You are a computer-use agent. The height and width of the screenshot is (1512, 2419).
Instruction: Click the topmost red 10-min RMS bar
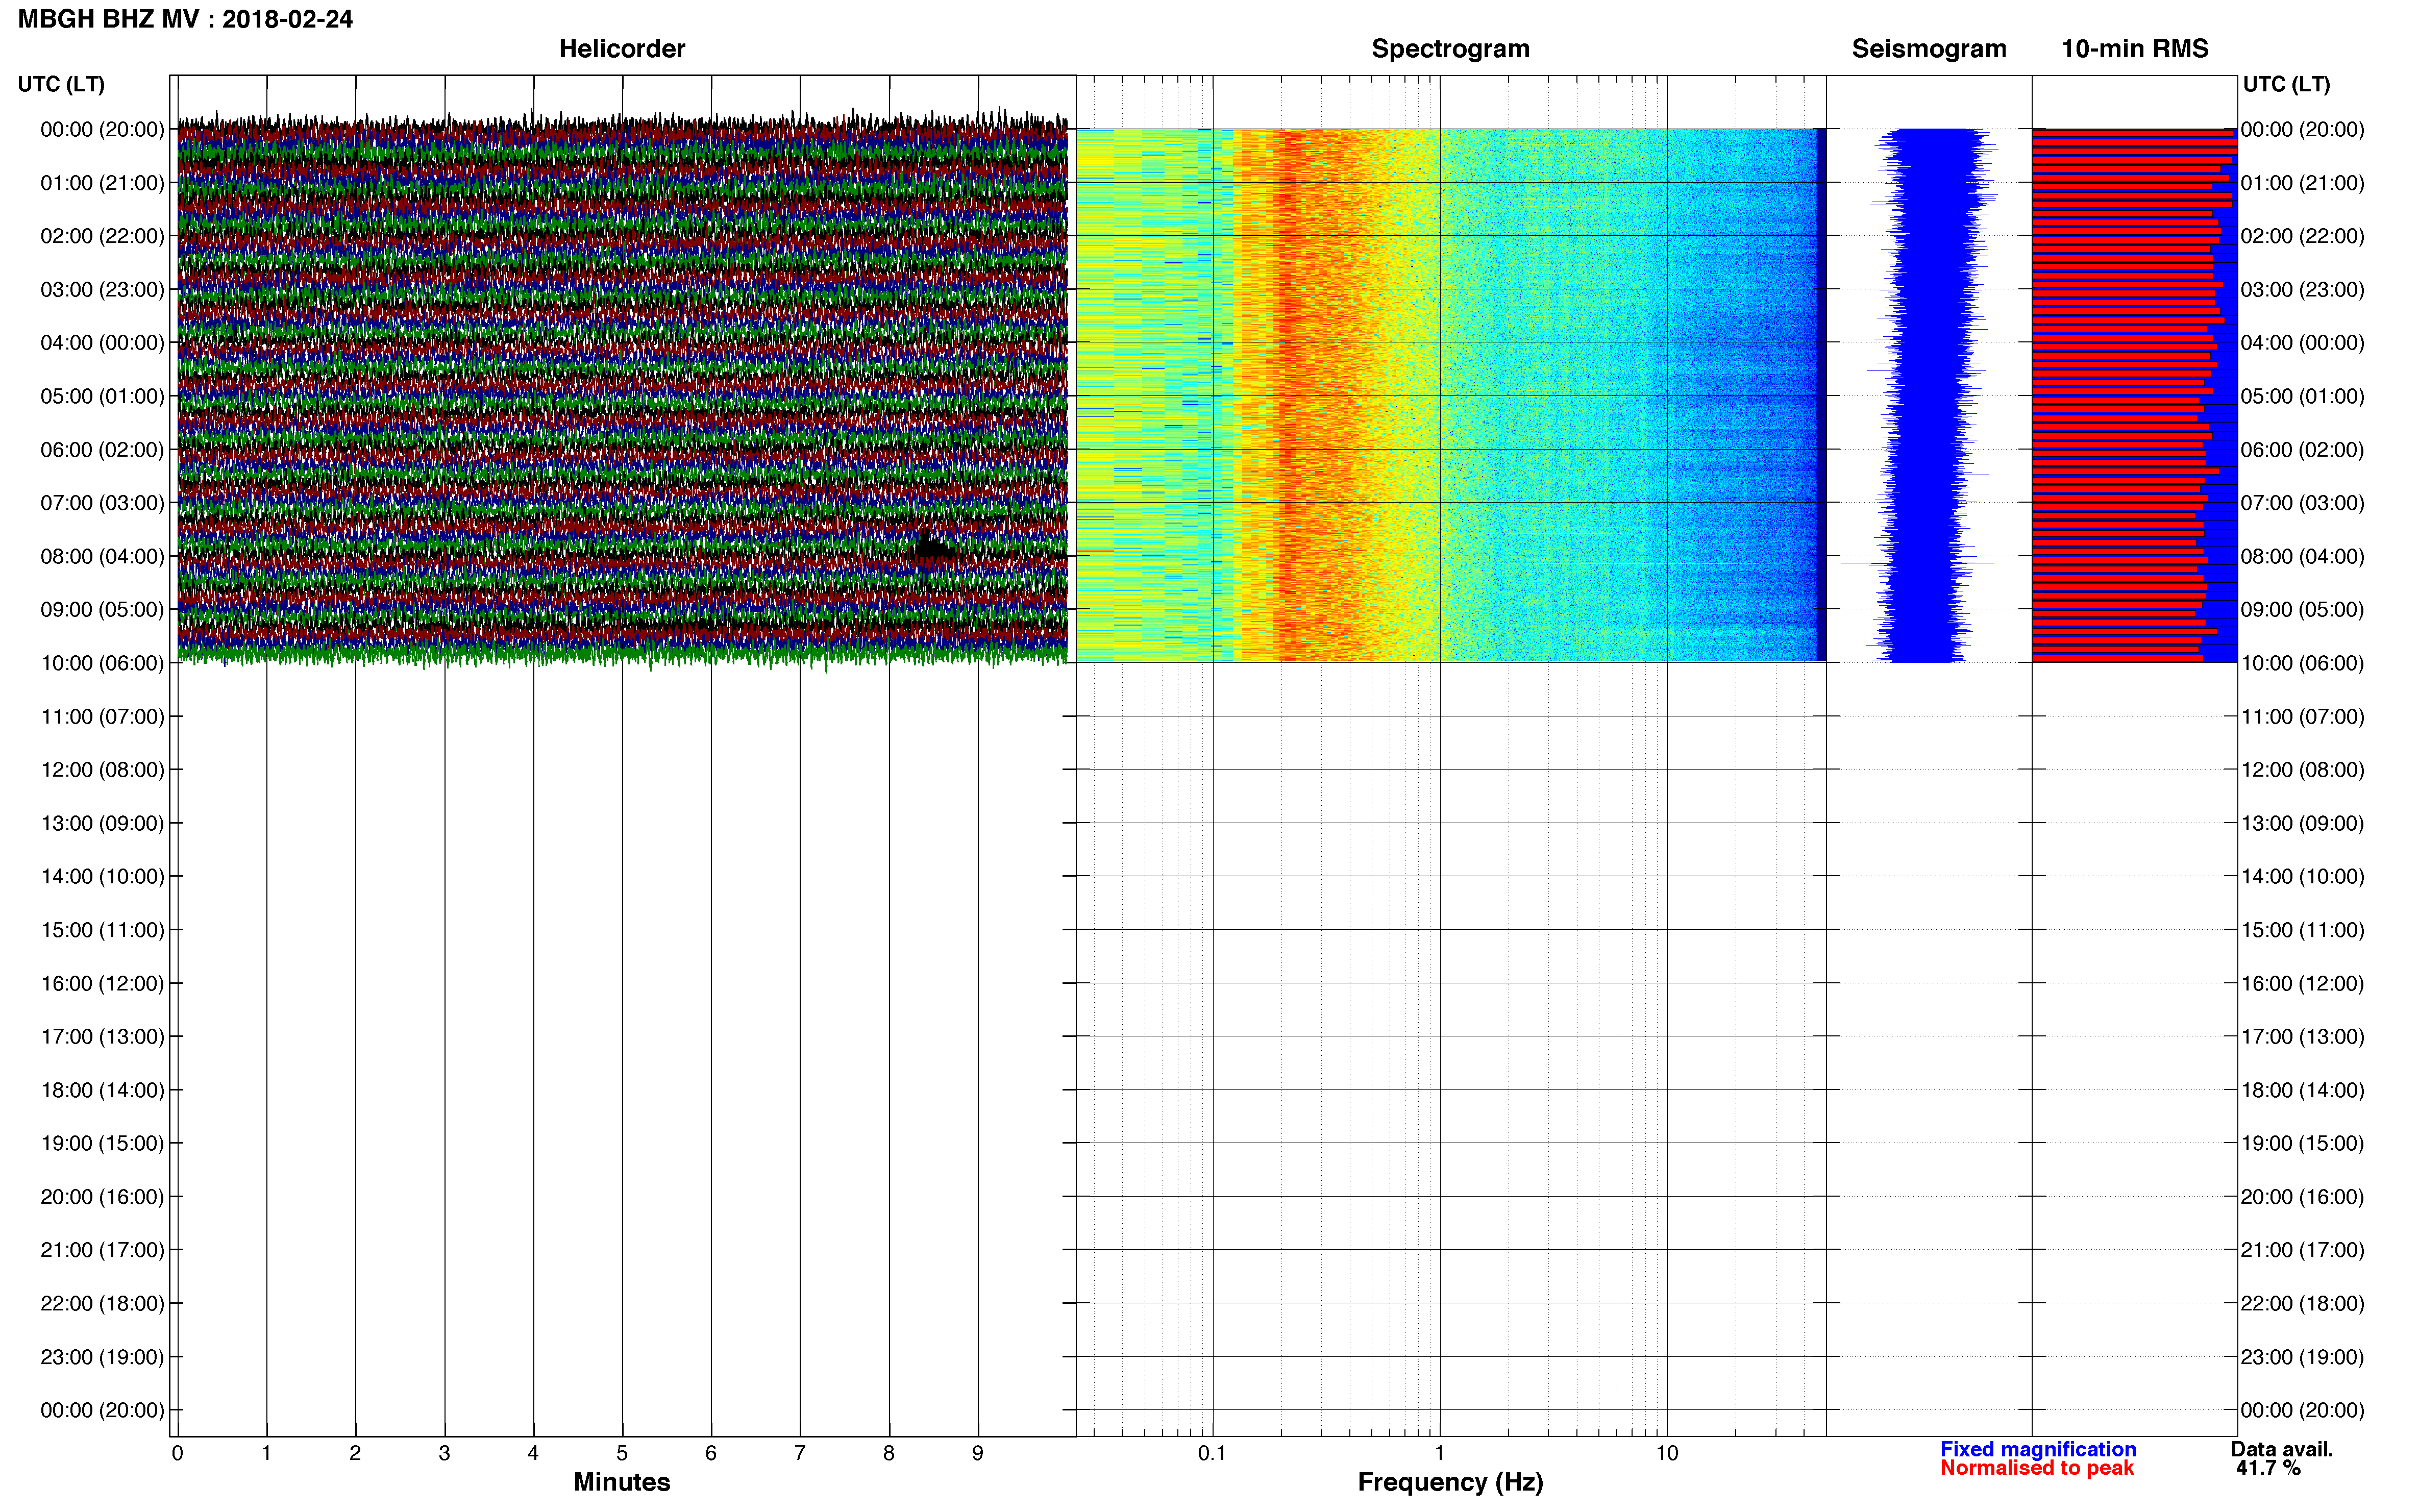(x=2133, y=133)
